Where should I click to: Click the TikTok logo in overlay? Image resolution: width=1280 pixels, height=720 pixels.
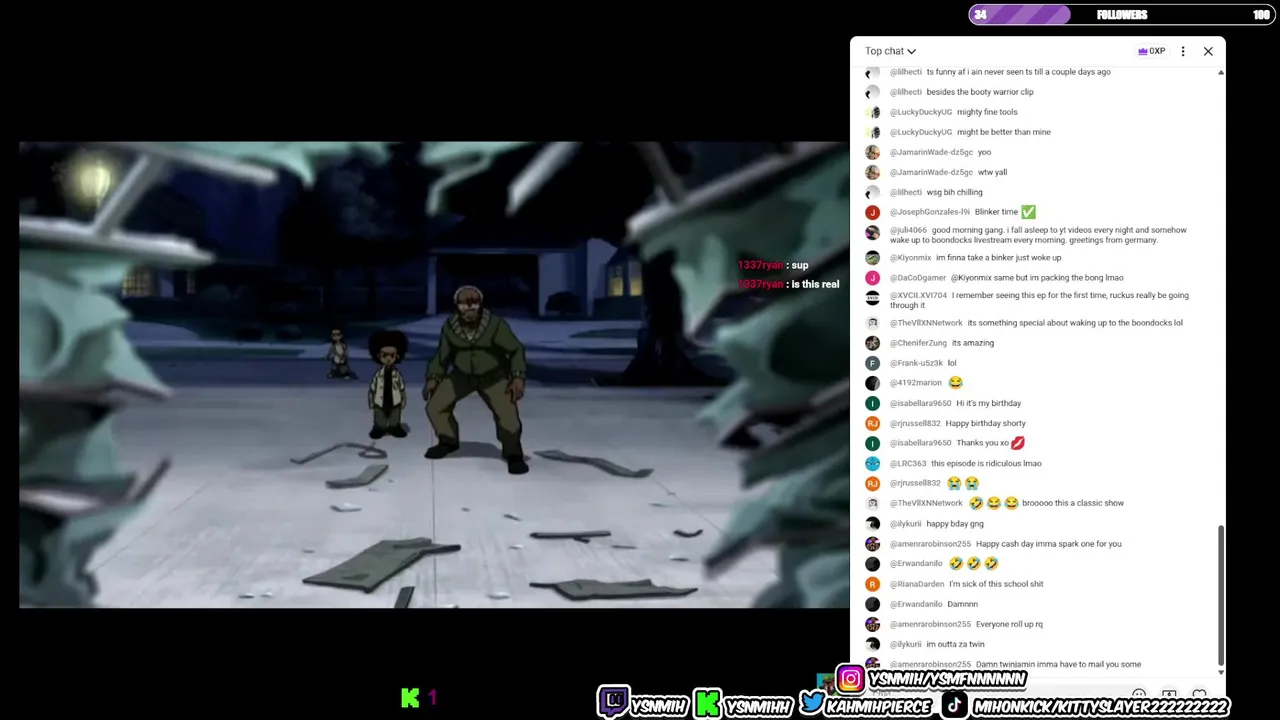coord(954,705)
